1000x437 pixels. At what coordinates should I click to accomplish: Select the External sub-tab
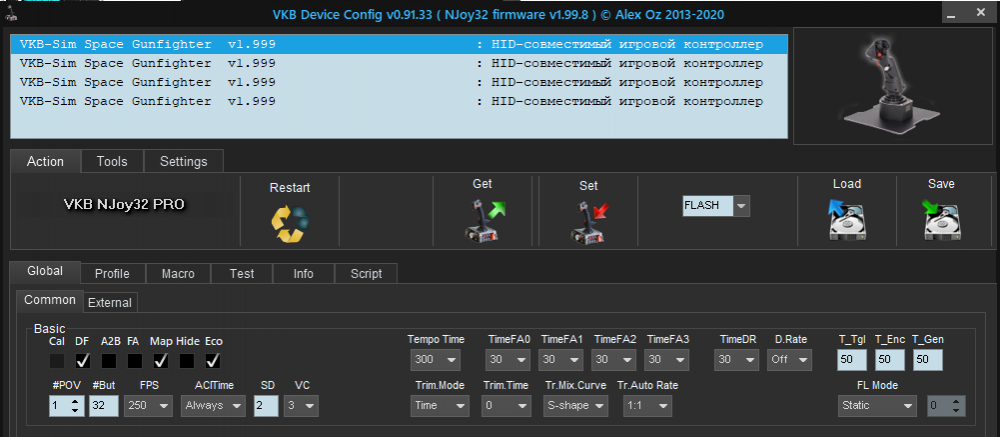110,302
